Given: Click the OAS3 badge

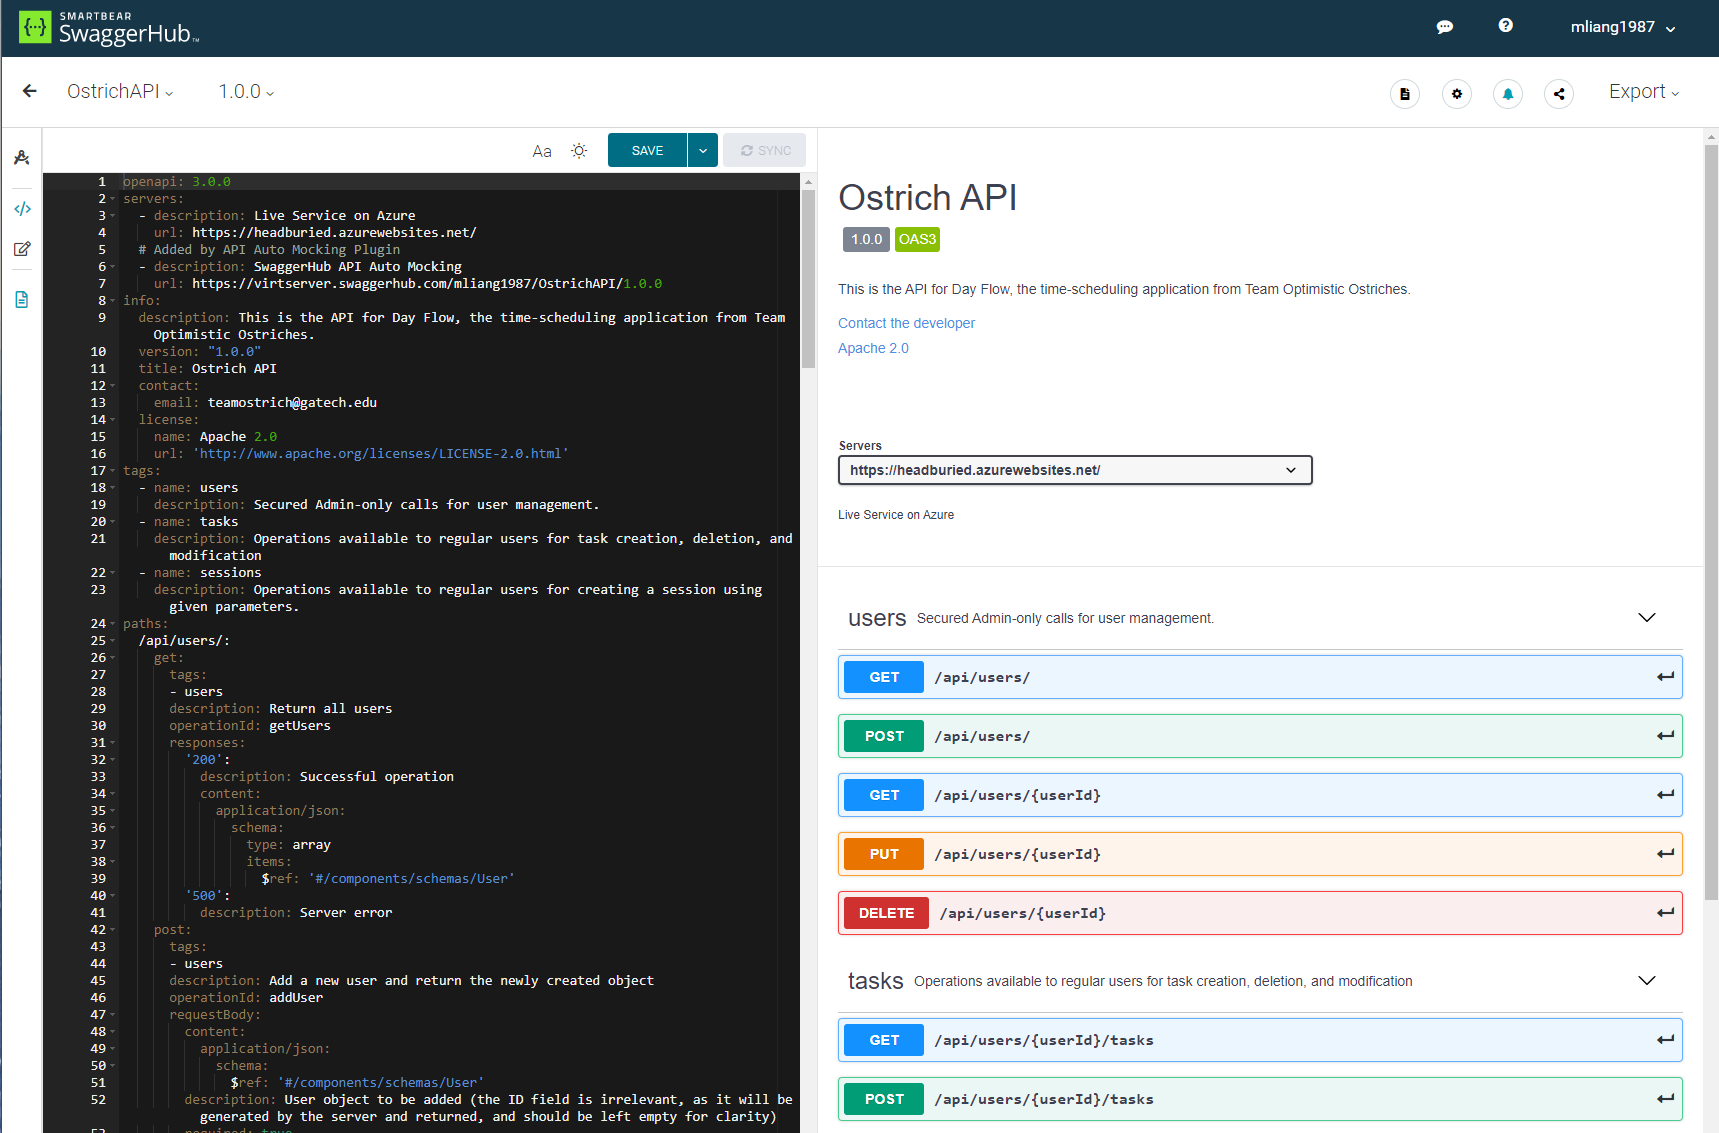Looking at the screenshot, I should pos(917,239).
